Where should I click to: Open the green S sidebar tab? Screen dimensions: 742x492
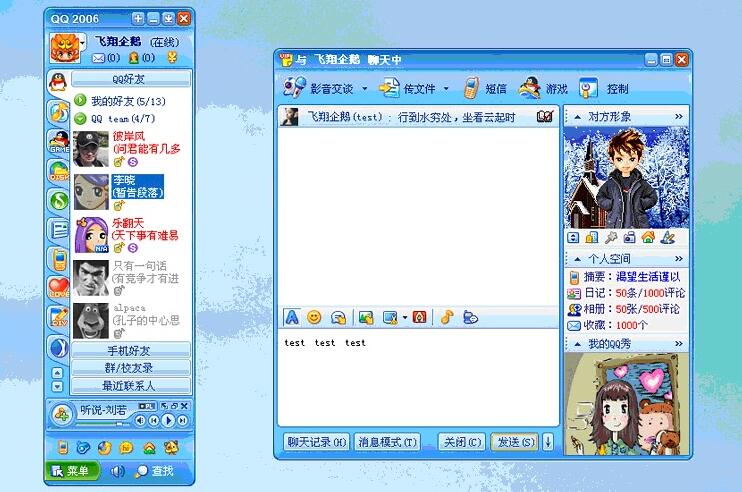coord(59,201)
